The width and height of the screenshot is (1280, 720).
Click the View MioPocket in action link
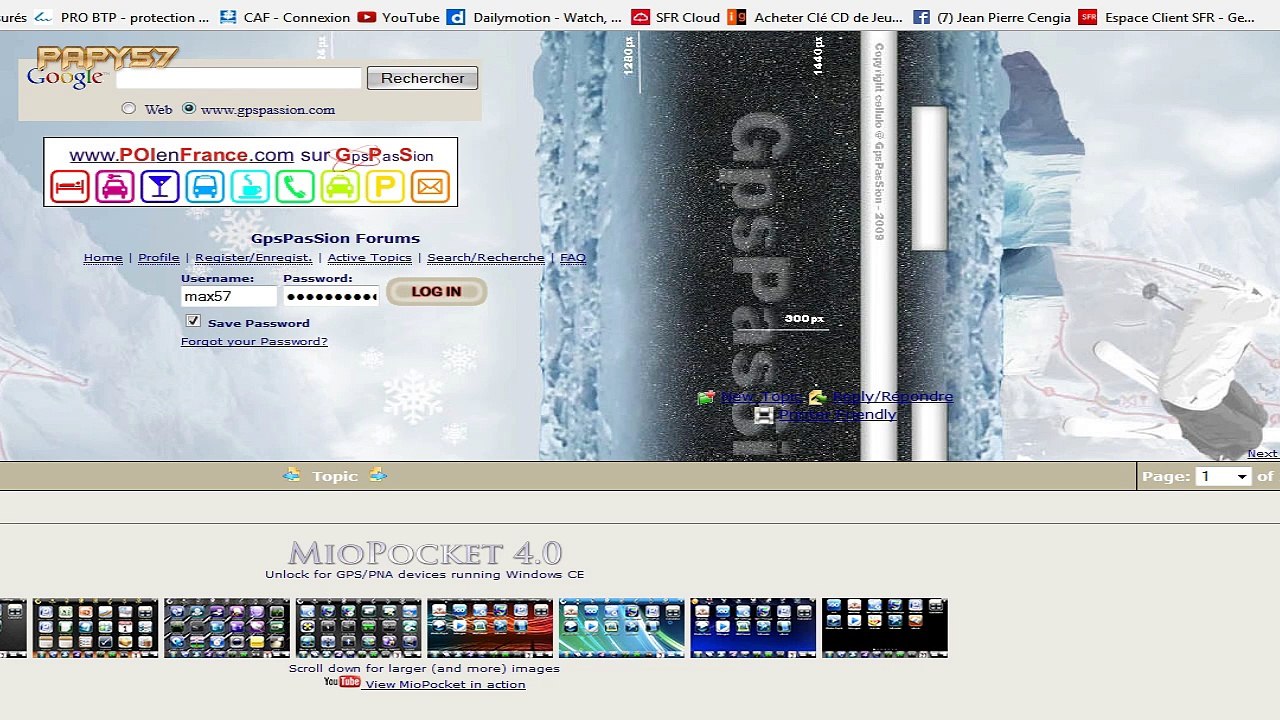coord(445,684)
